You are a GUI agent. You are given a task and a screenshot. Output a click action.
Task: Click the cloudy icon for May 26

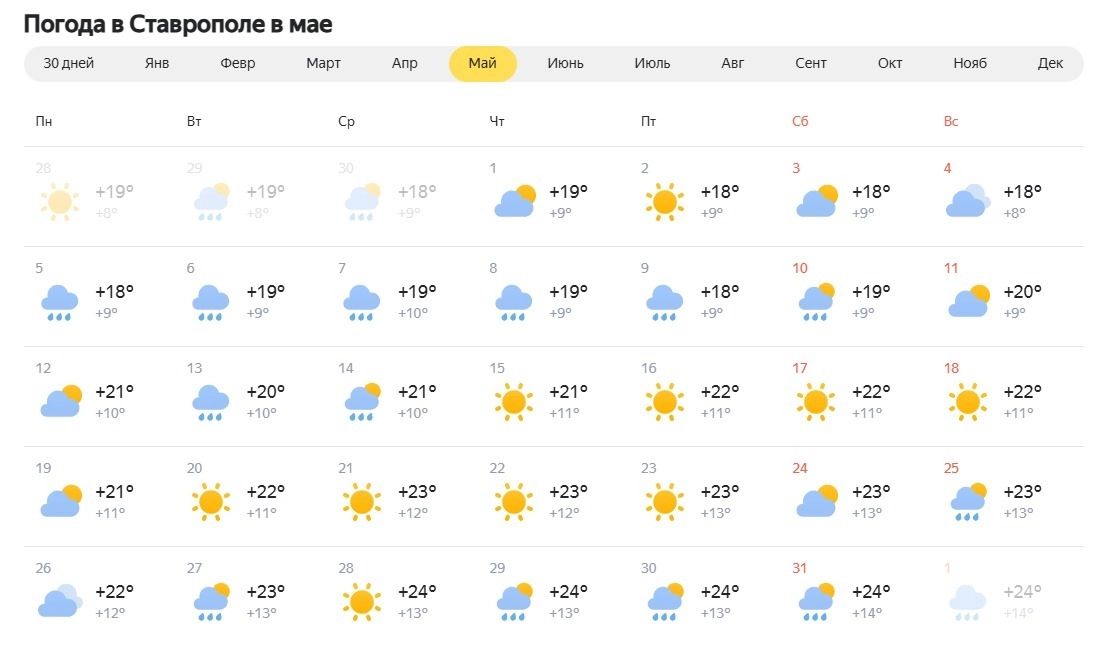(x=60, y=602)
